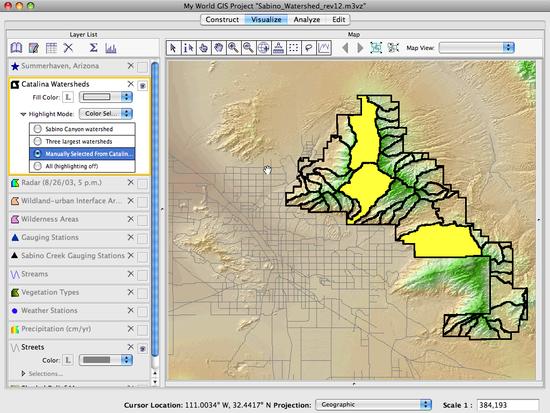Click the rectangular selection tool

pos(294,48)
